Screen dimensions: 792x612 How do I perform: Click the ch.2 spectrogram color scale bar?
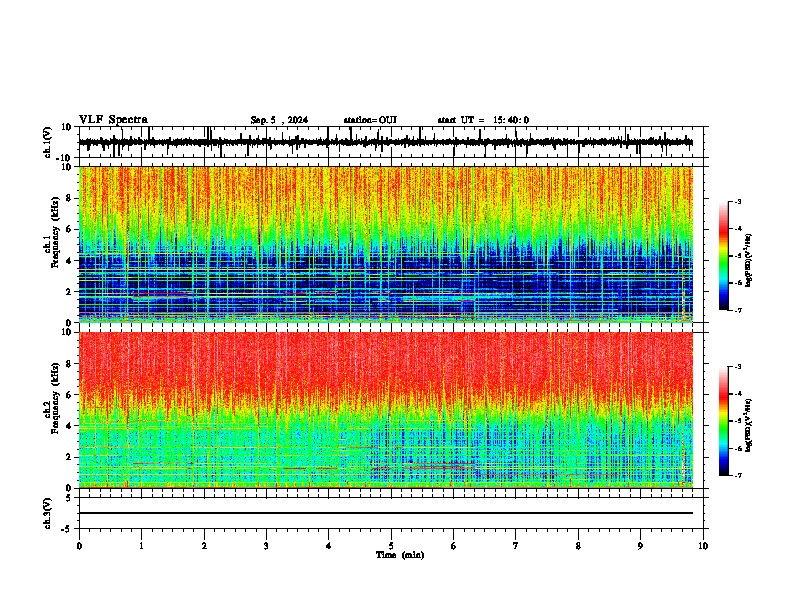point(723,421)
